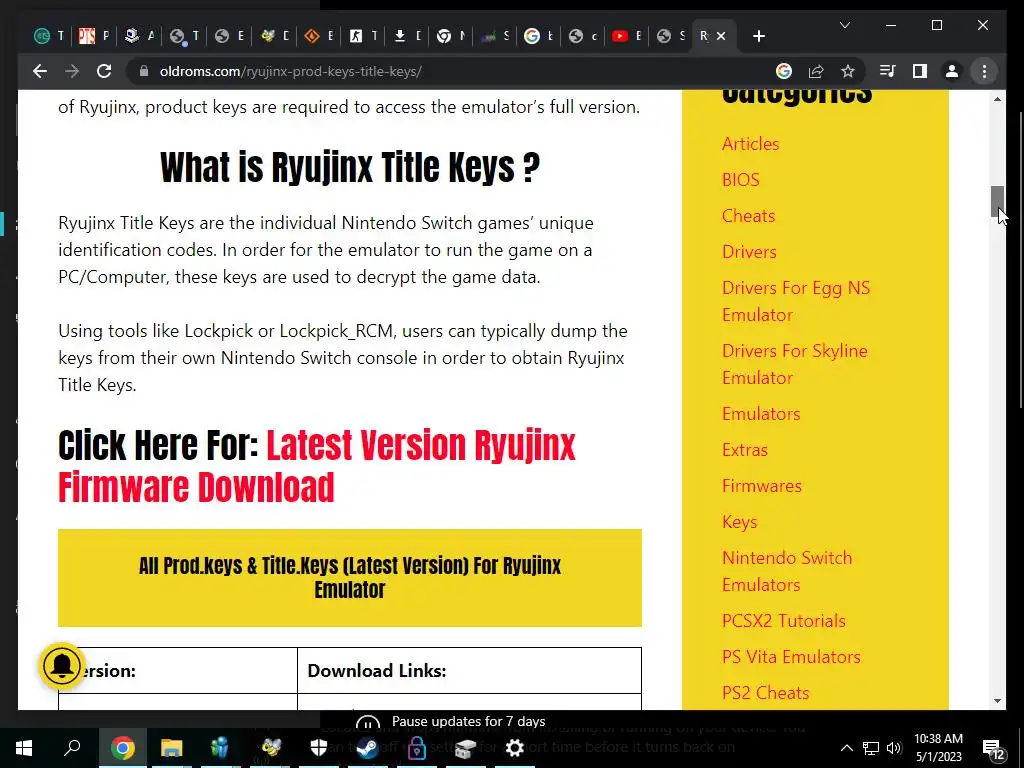The width and height of the screenshot is (1024, 768).
Task: Open the PS2 Cheats category
Action: click(x=765, y=692)
